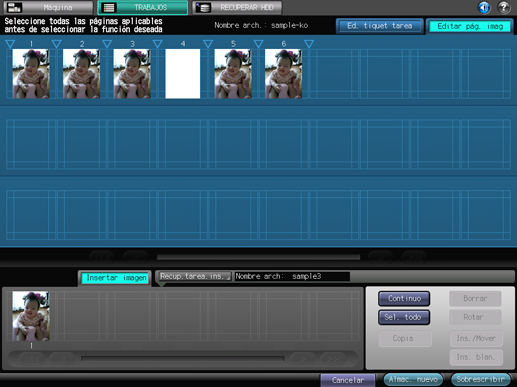Jump to last page in main scroll bar
The height and width of the screenshot is (387, 517).
point(414,257)
